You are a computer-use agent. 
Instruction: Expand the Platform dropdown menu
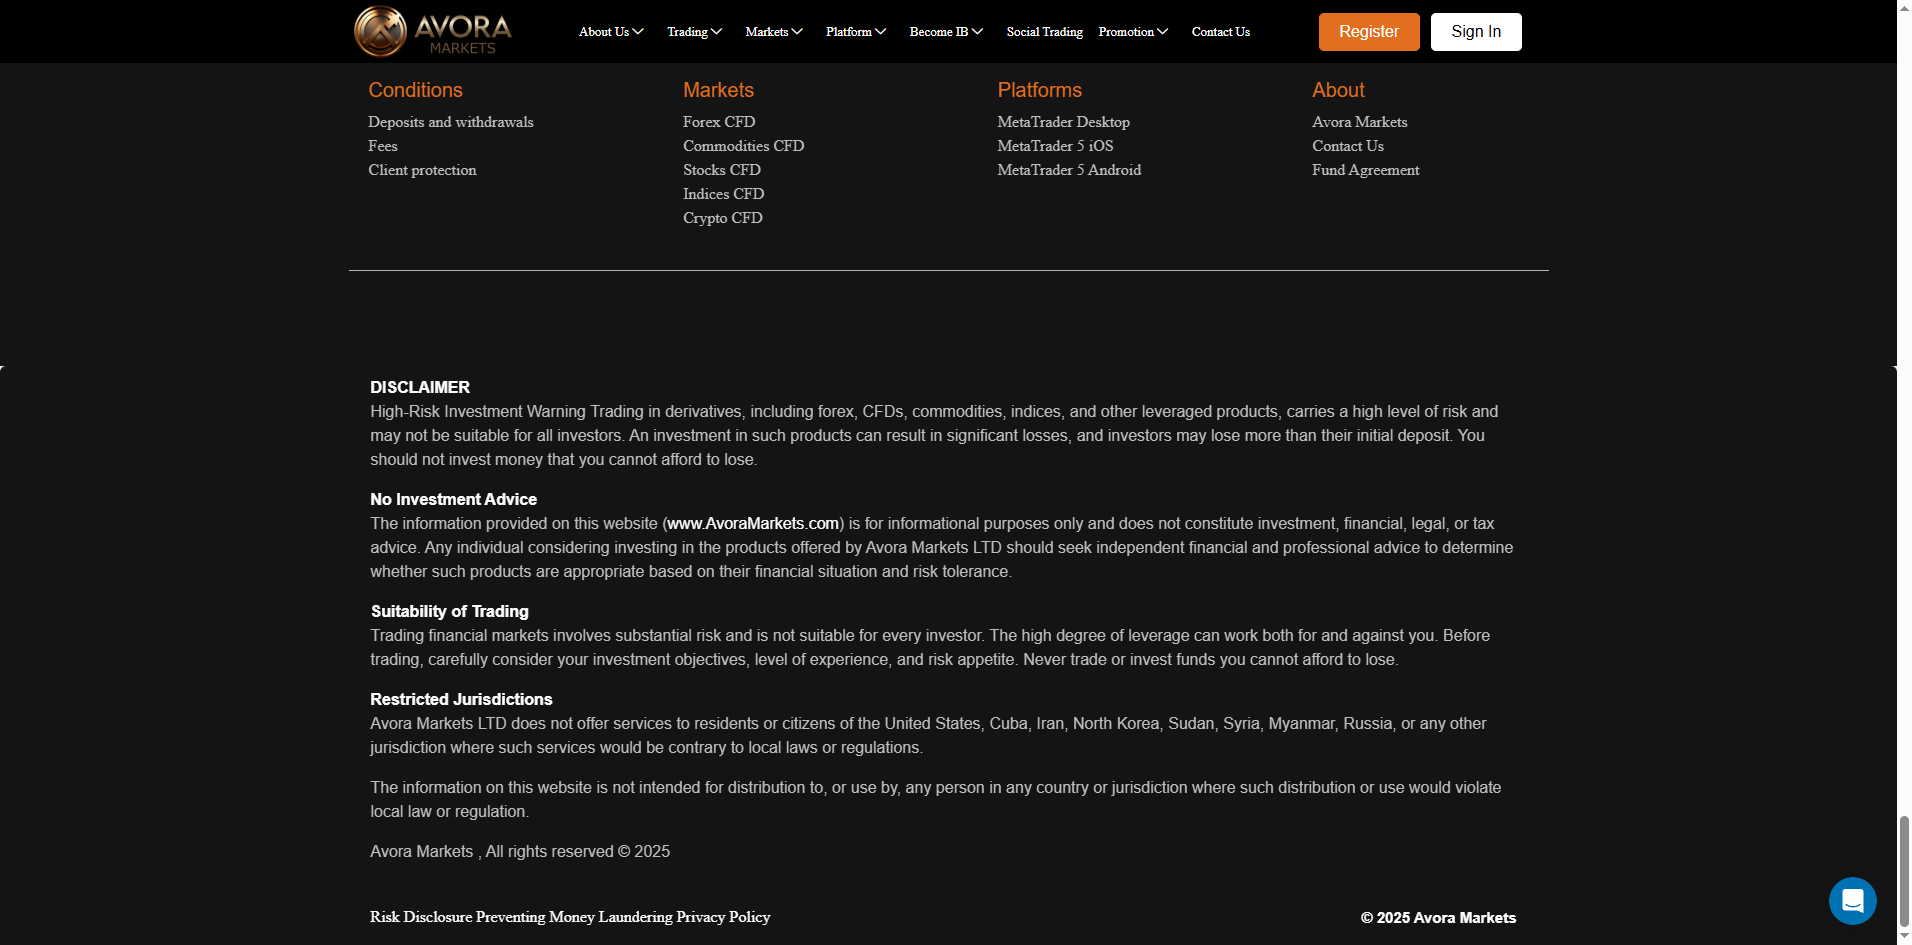click(x=856, y=32)
